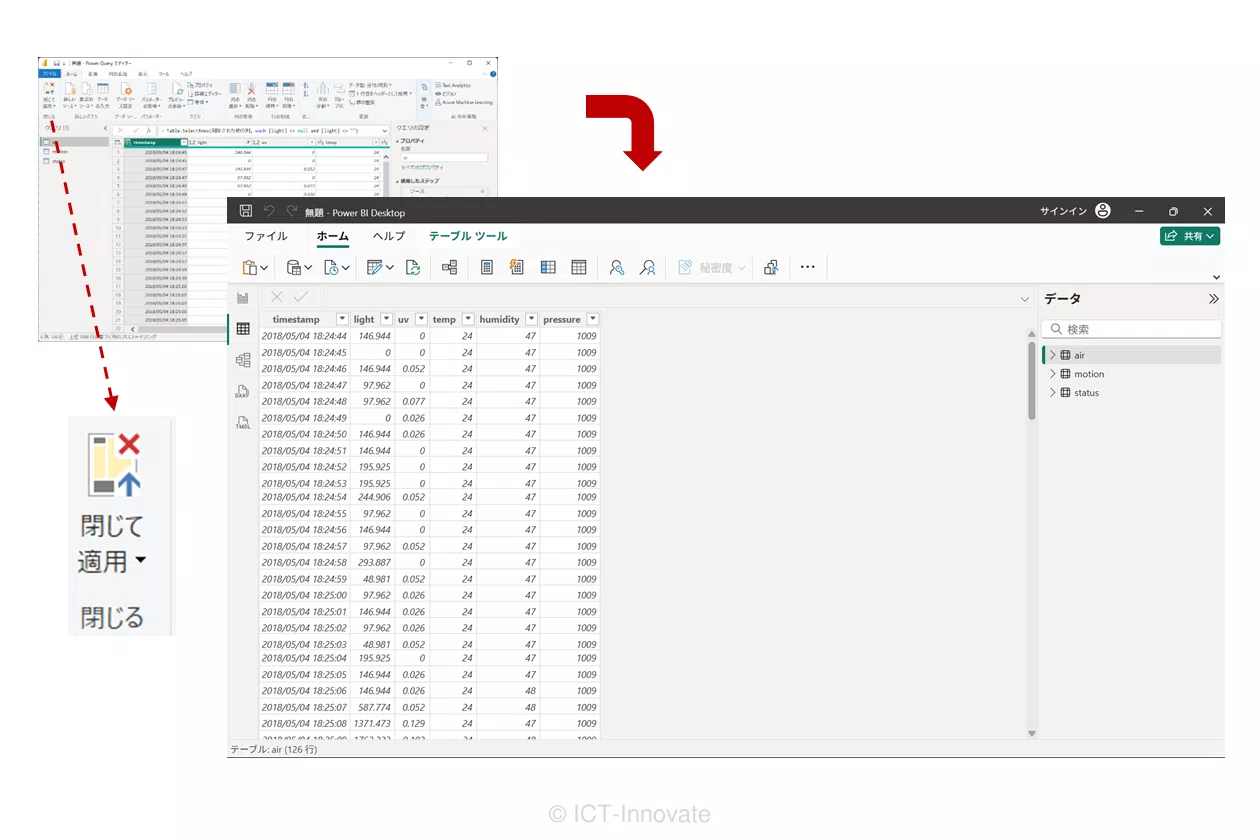Switch to the テーブル ツール tab
Viewport: 1260px width, 840px height.
(468, 237)
